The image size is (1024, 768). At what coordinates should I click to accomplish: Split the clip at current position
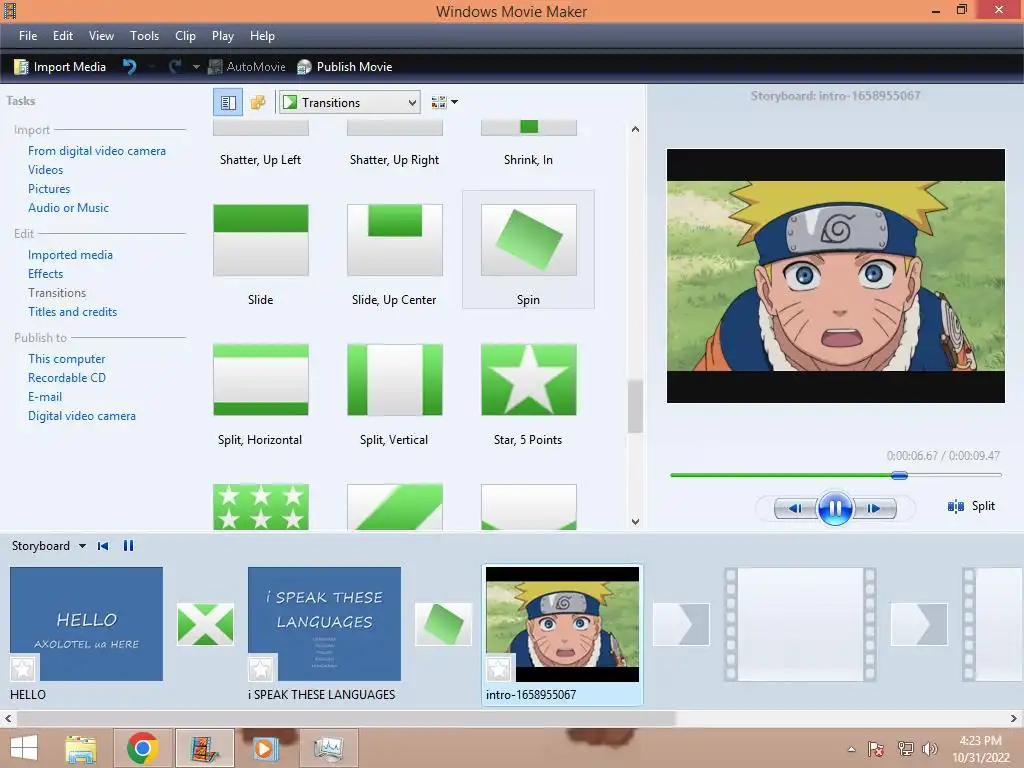pyautogui.click(x=971, y=506)
